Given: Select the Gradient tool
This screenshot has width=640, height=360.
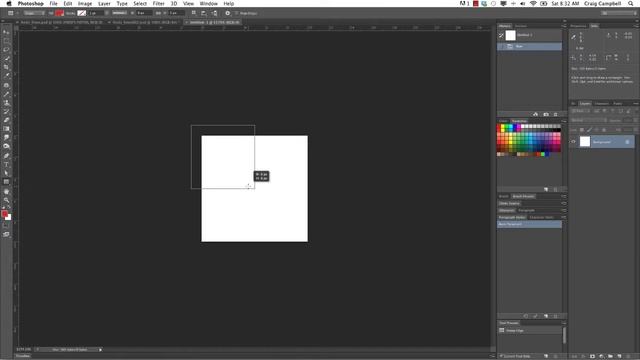Looking at the screenshot, I should coord(6,129).
